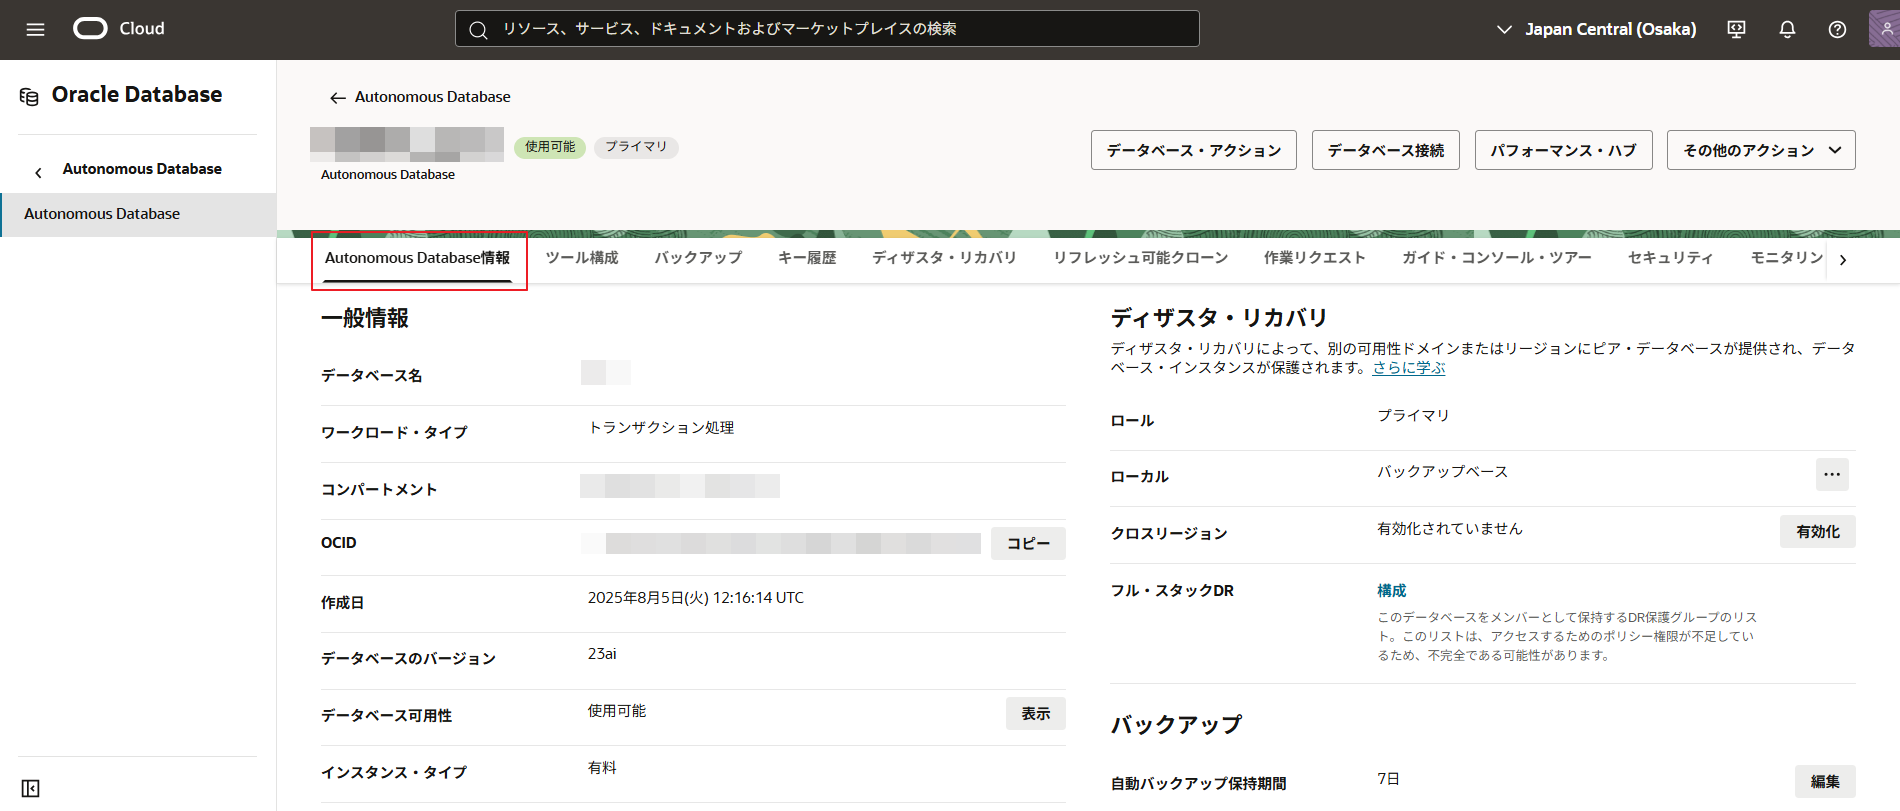Click the back arrow beside Autonomous Database breadcrumb
Screen dimensions: 1900x811
[337, 98]
